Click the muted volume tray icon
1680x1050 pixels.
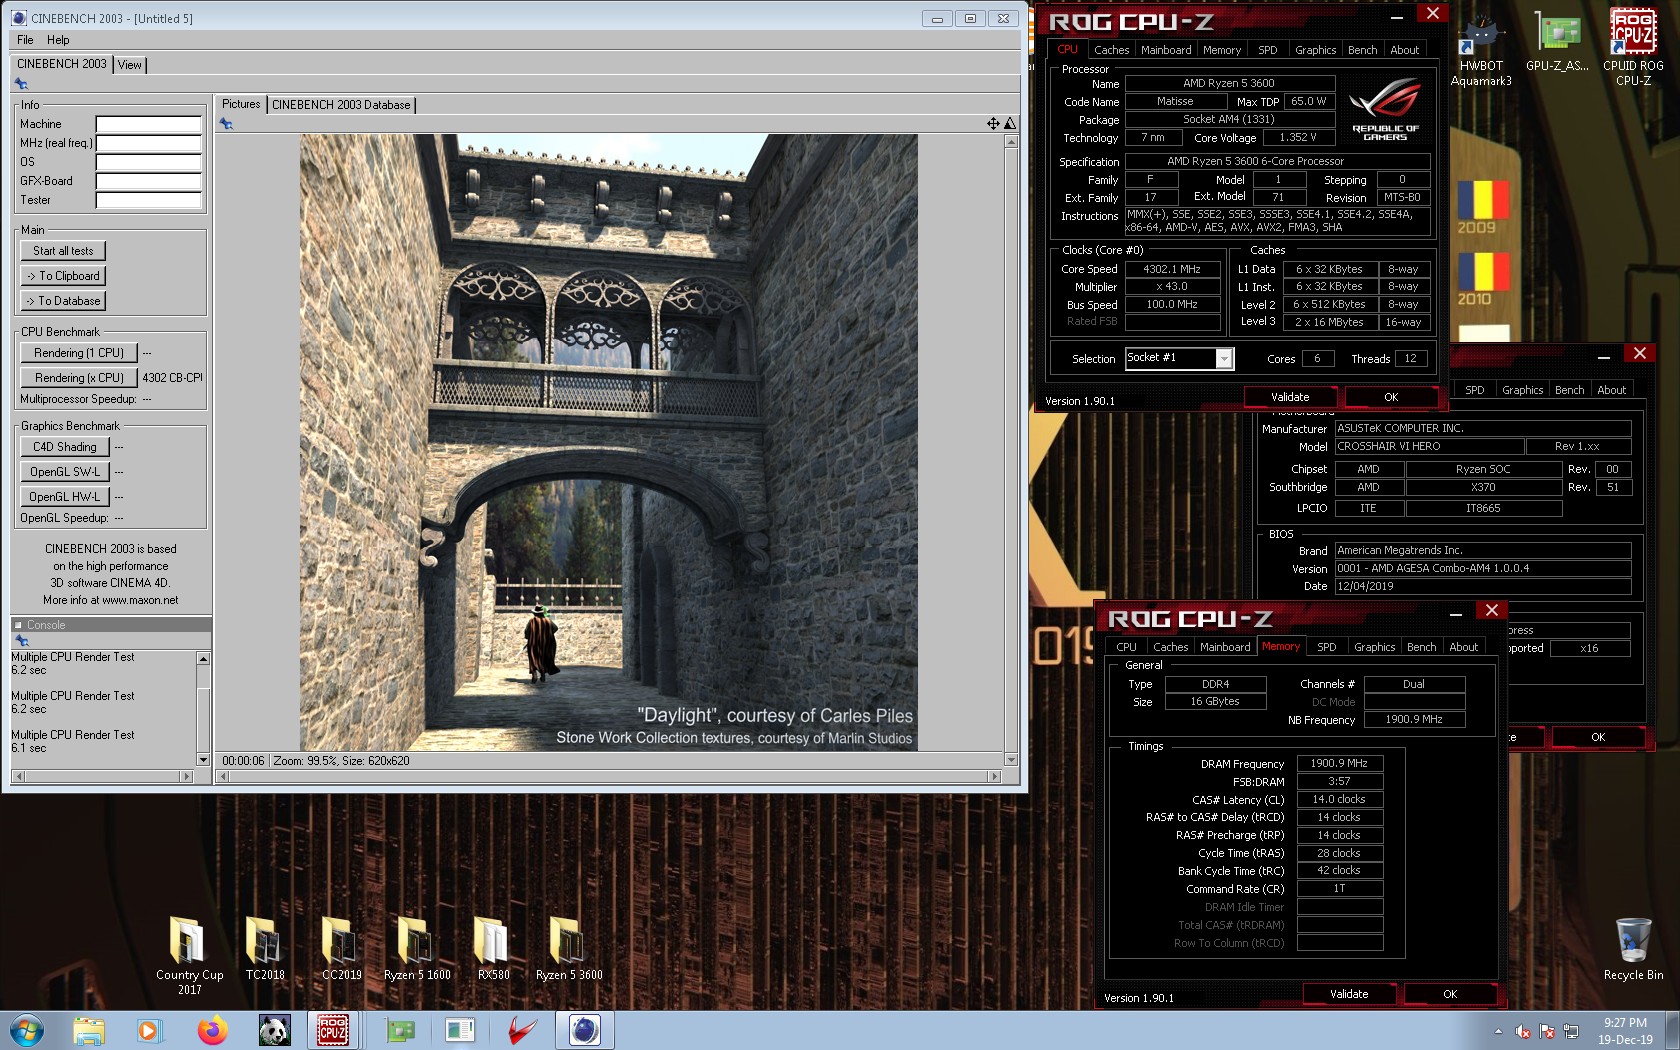tap(1523, 1031)
